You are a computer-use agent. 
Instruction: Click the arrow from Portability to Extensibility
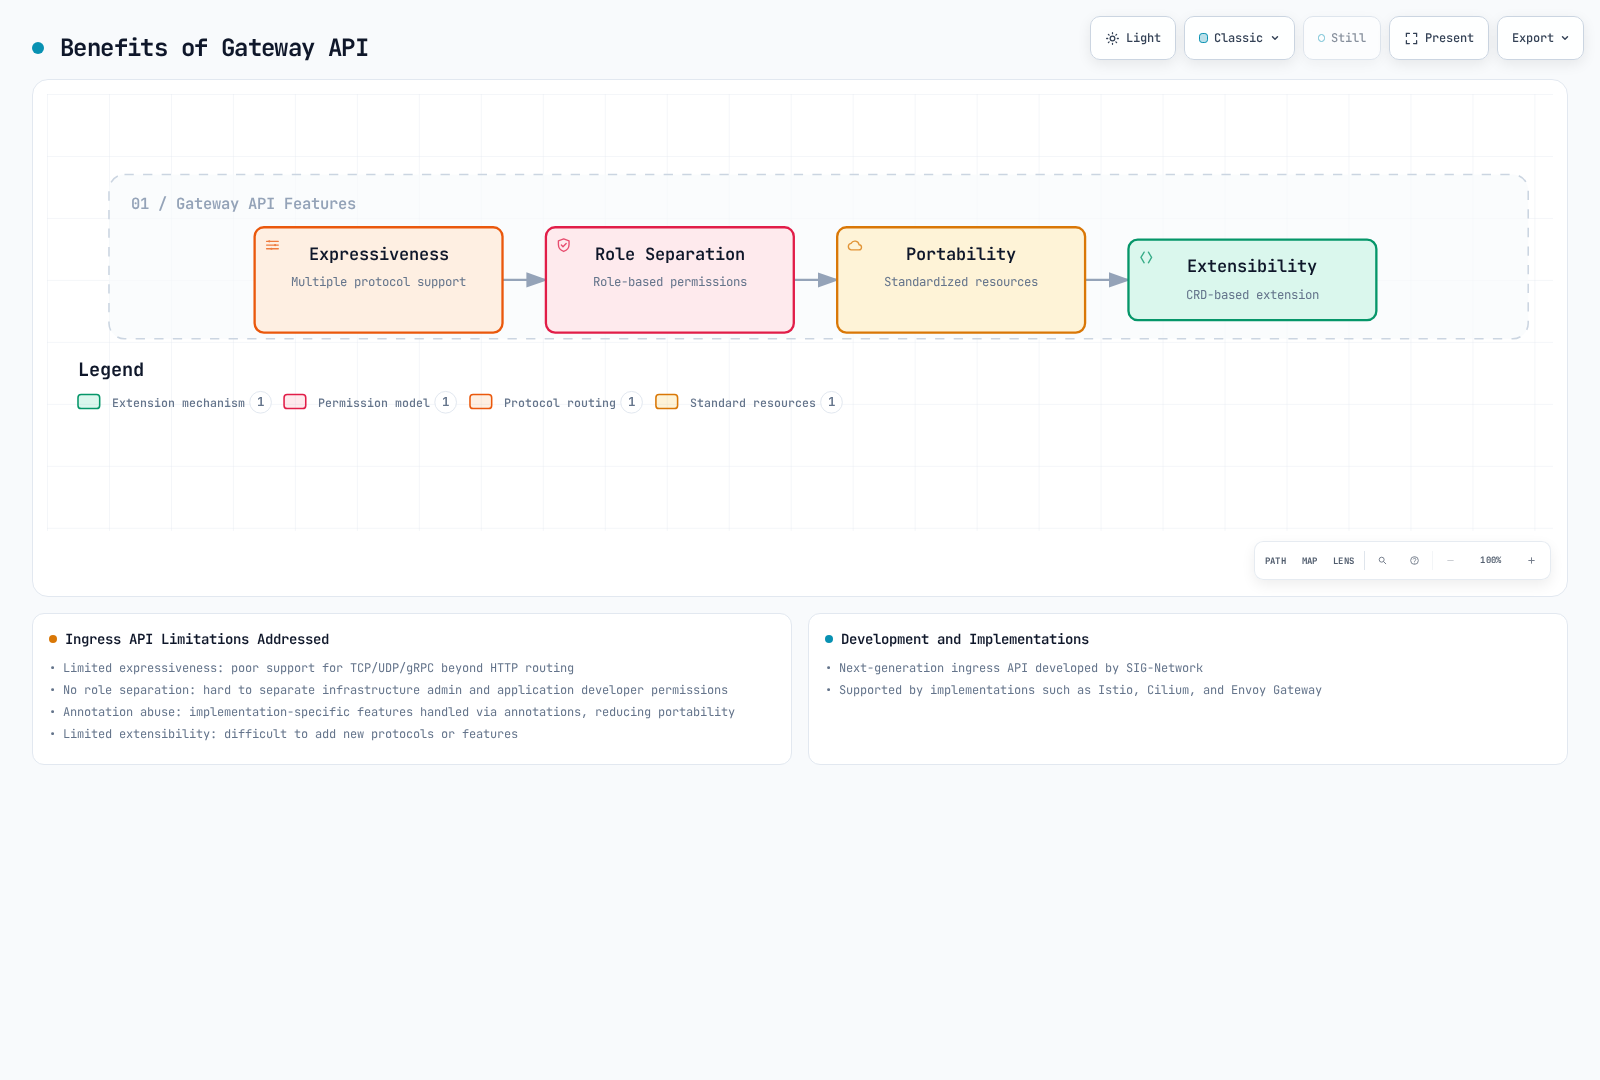[x=1107, y=280]
